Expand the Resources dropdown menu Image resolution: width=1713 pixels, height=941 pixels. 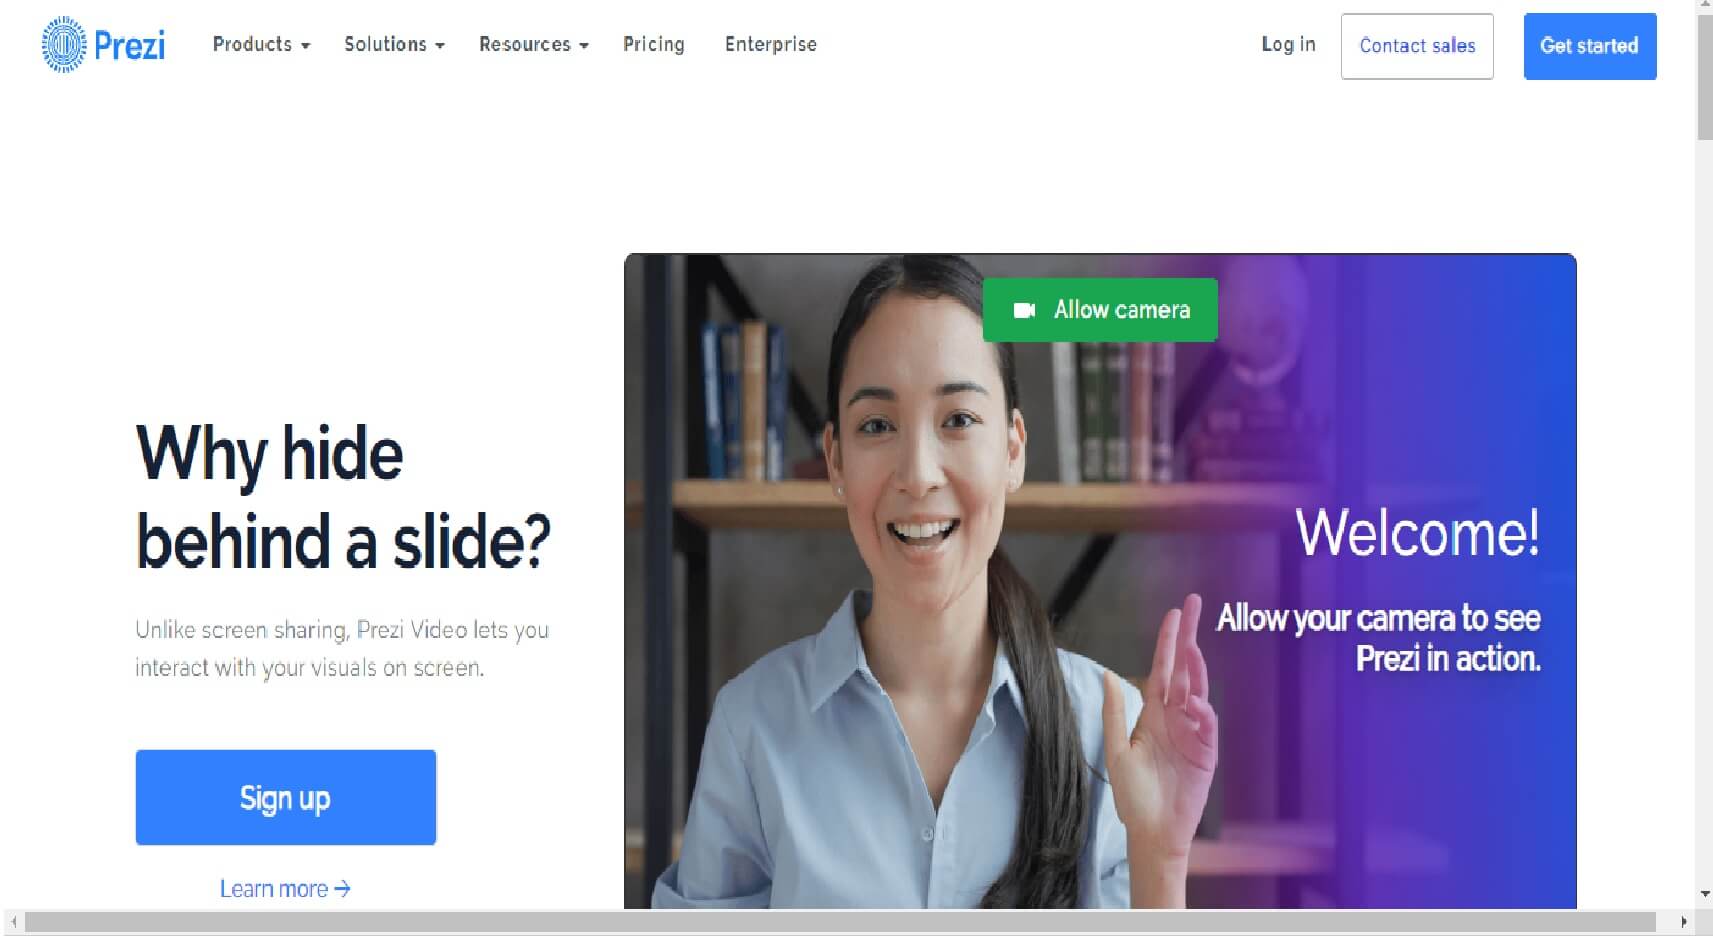534,44
